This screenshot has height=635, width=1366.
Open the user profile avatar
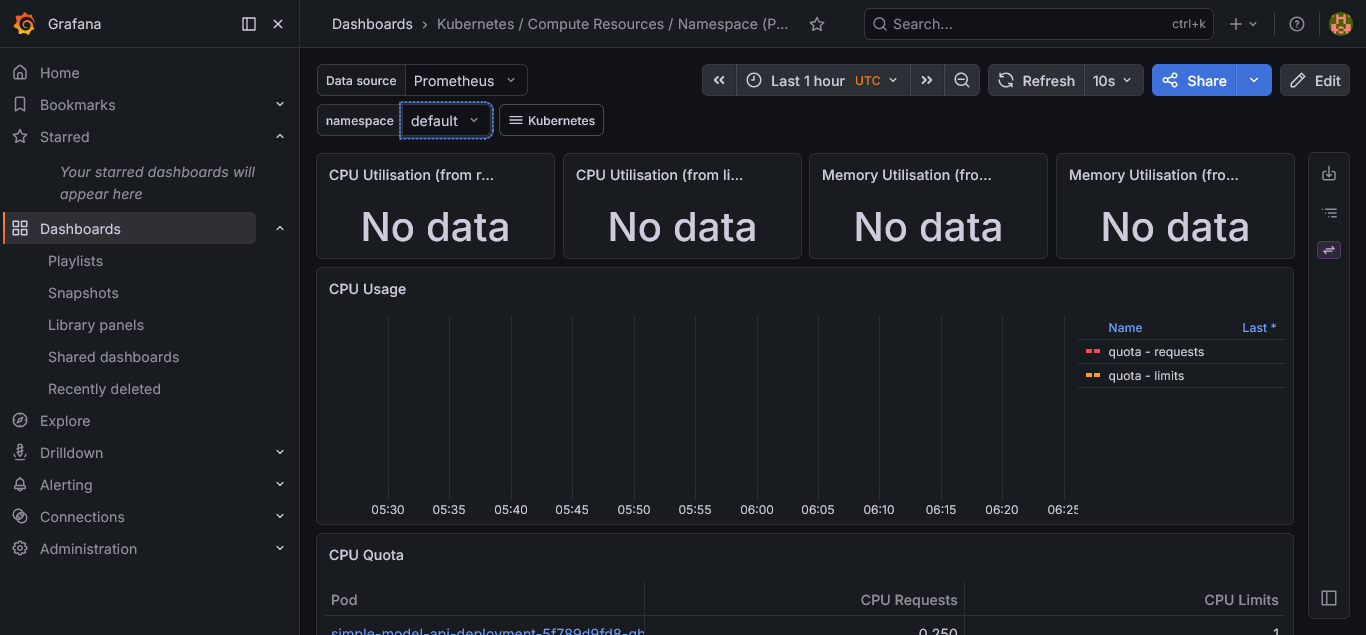(1340, 24)
